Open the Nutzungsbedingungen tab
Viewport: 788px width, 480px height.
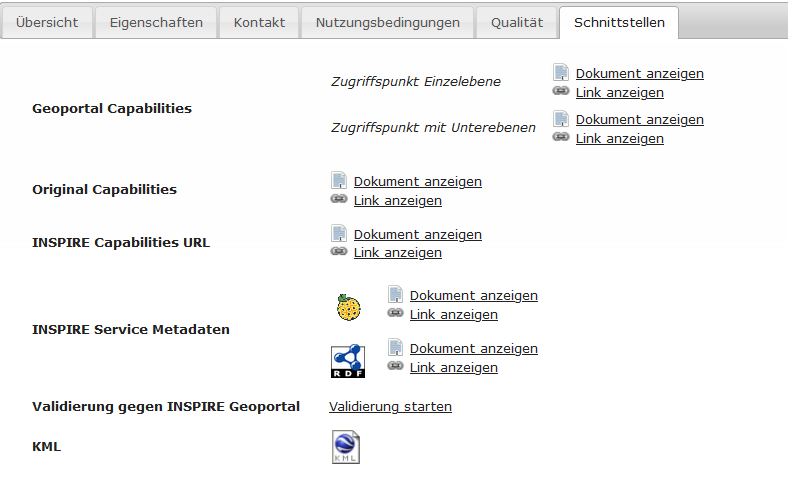387,23
